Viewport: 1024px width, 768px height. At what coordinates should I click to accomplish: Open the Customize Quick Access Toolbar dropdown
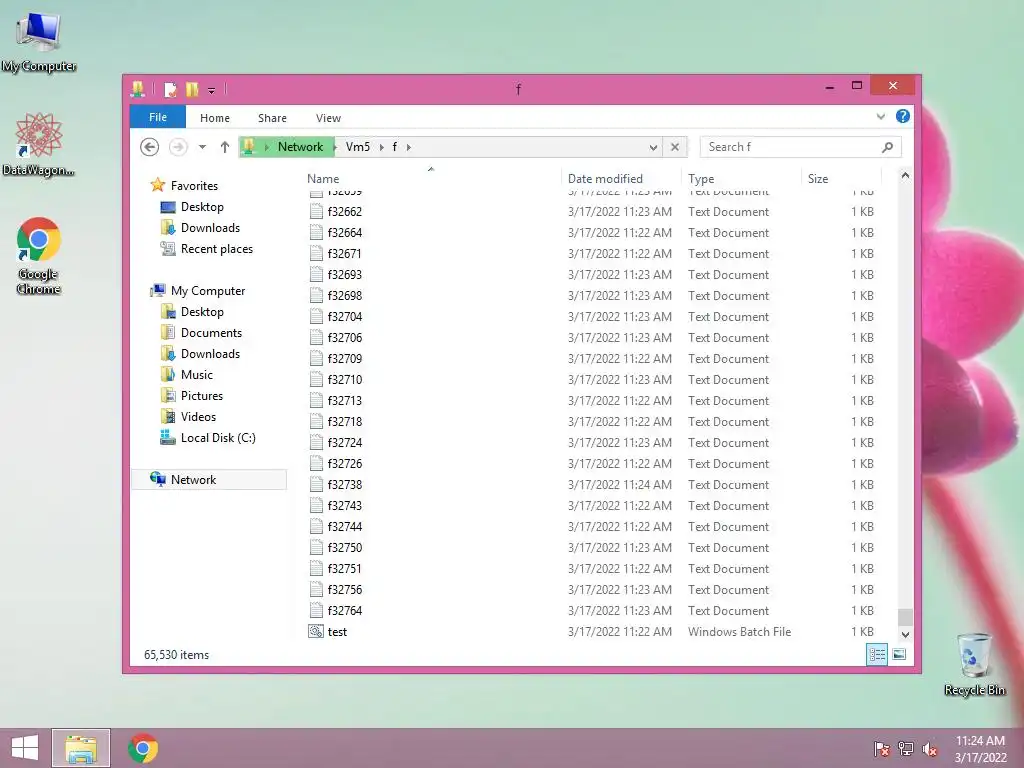tap(211, 90)
